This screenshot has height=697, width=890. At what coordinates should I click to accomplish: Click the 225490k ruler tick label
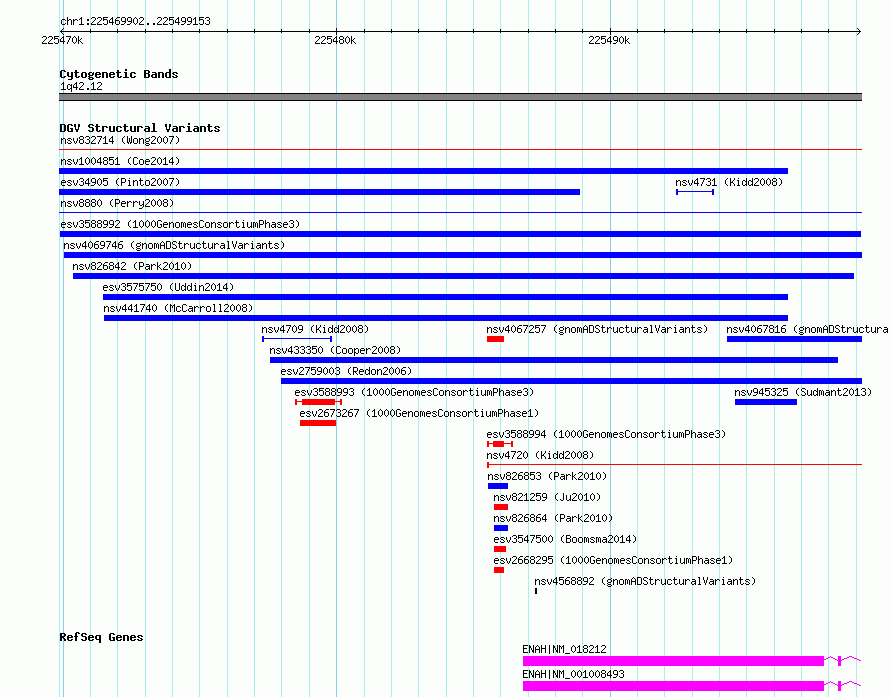tap(609, 40)
